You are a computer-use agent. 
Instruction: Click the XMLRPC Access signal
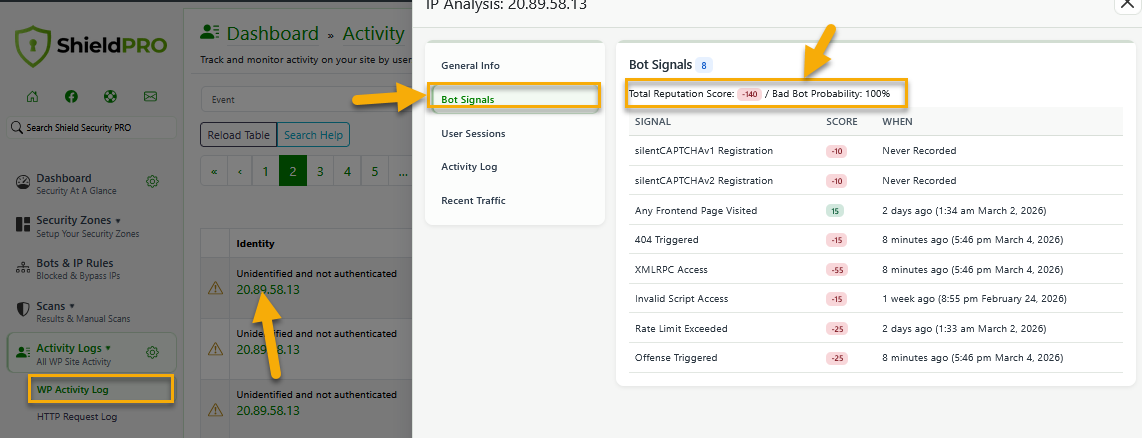(x=671, y=270)
